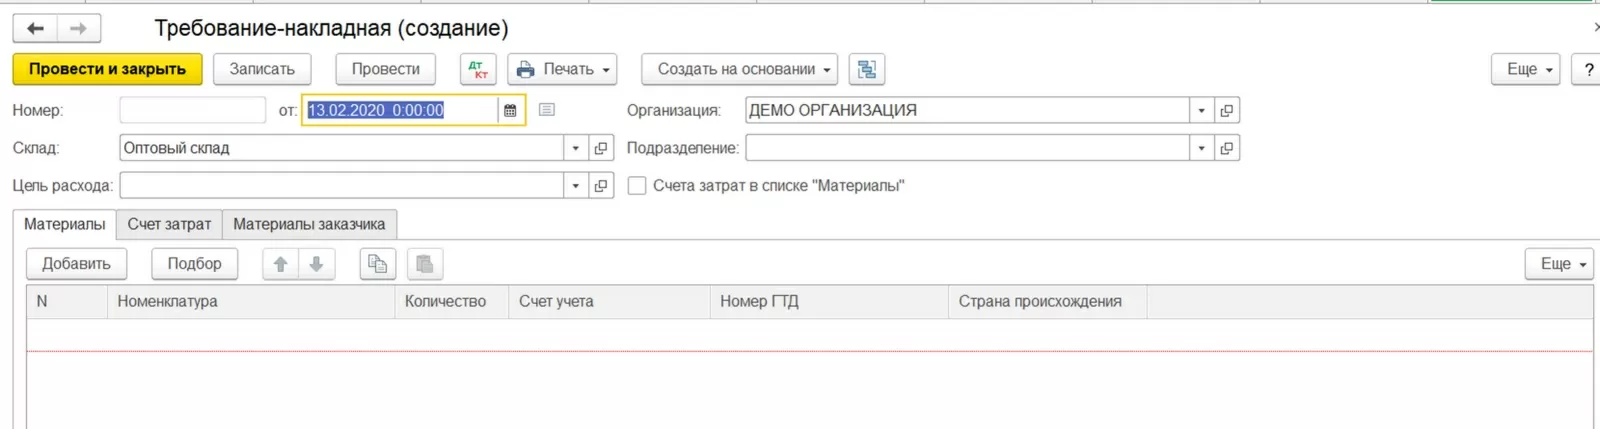
Task: Open the Создать на основании menu
Action: coord(739,69)
